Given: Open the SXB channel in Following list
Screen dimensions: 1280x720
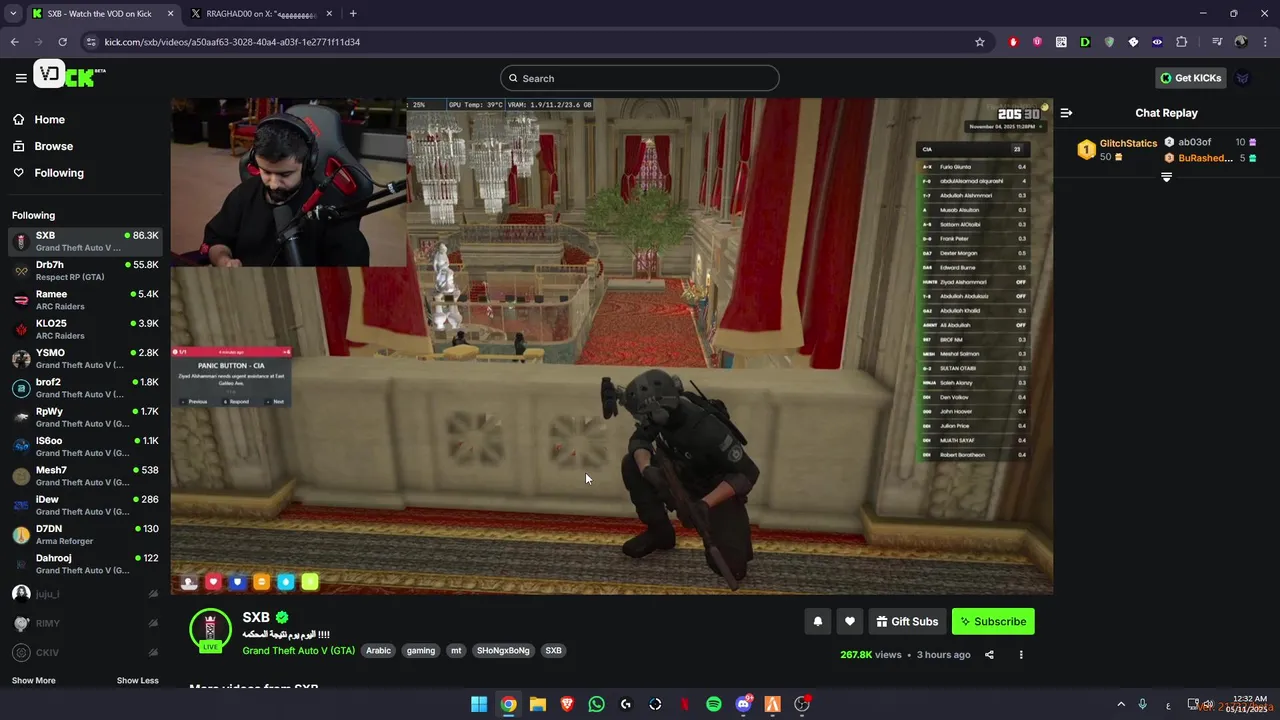Looking at the screenshot, I should pyautogui.click(x=85, y=241).
